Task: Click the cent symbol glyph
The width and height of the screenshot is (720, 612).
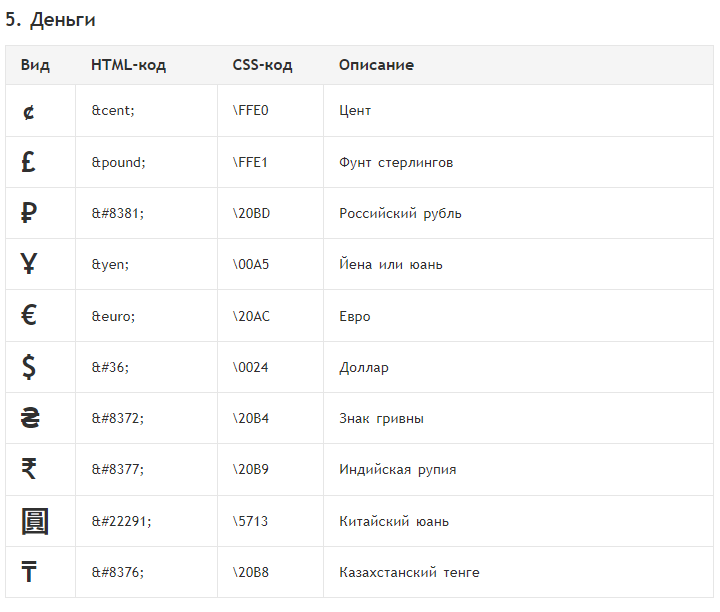Action: click(x=28, y=112)
